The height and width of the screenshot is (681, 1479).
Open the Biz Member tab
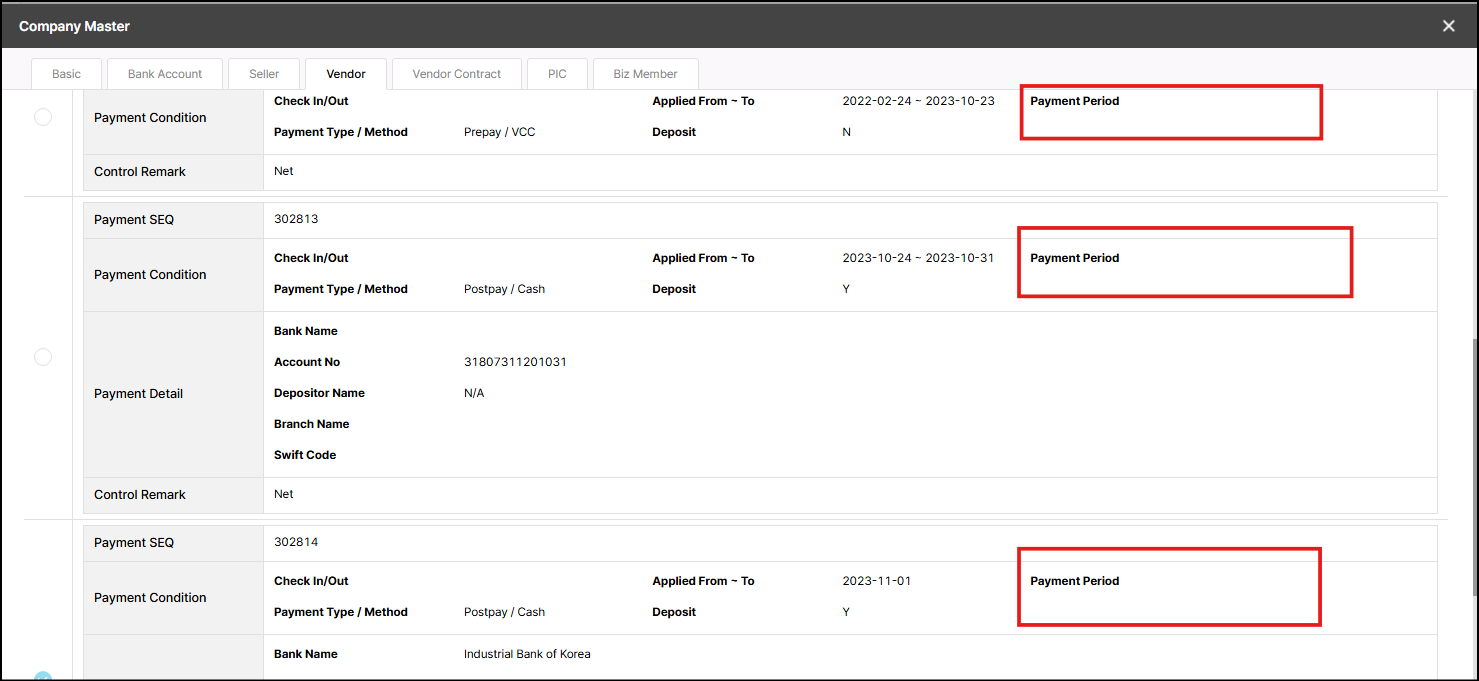[x=645, y=74]
